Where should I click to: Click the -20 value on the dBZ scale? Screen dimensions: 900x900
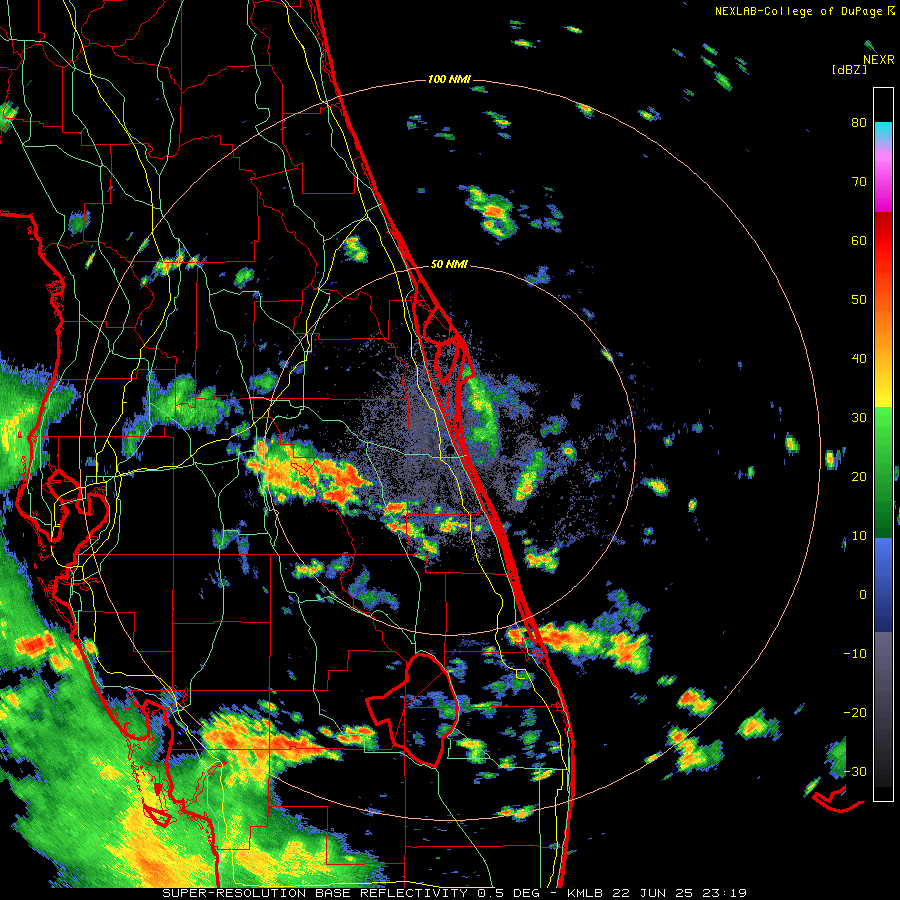tap(855, 712)
